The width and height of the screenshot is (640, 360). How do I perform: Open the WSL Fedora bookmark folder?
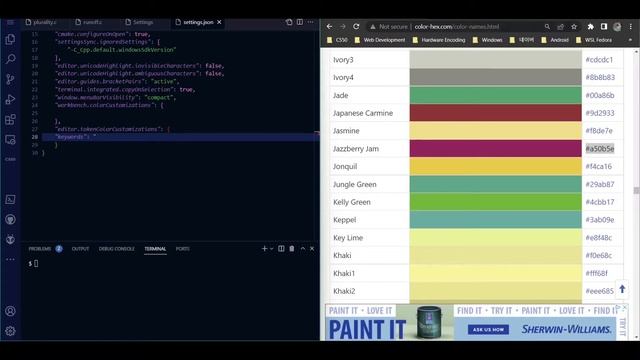(594, 40)
